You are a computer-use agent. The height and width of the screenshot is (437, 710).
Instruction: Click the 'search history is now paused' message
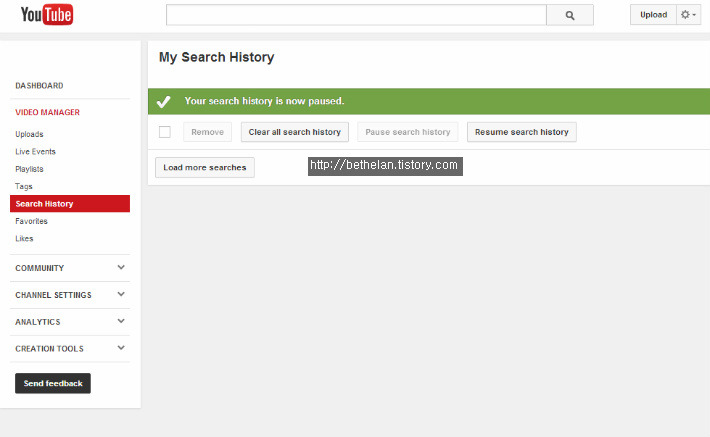click(264, 101)
